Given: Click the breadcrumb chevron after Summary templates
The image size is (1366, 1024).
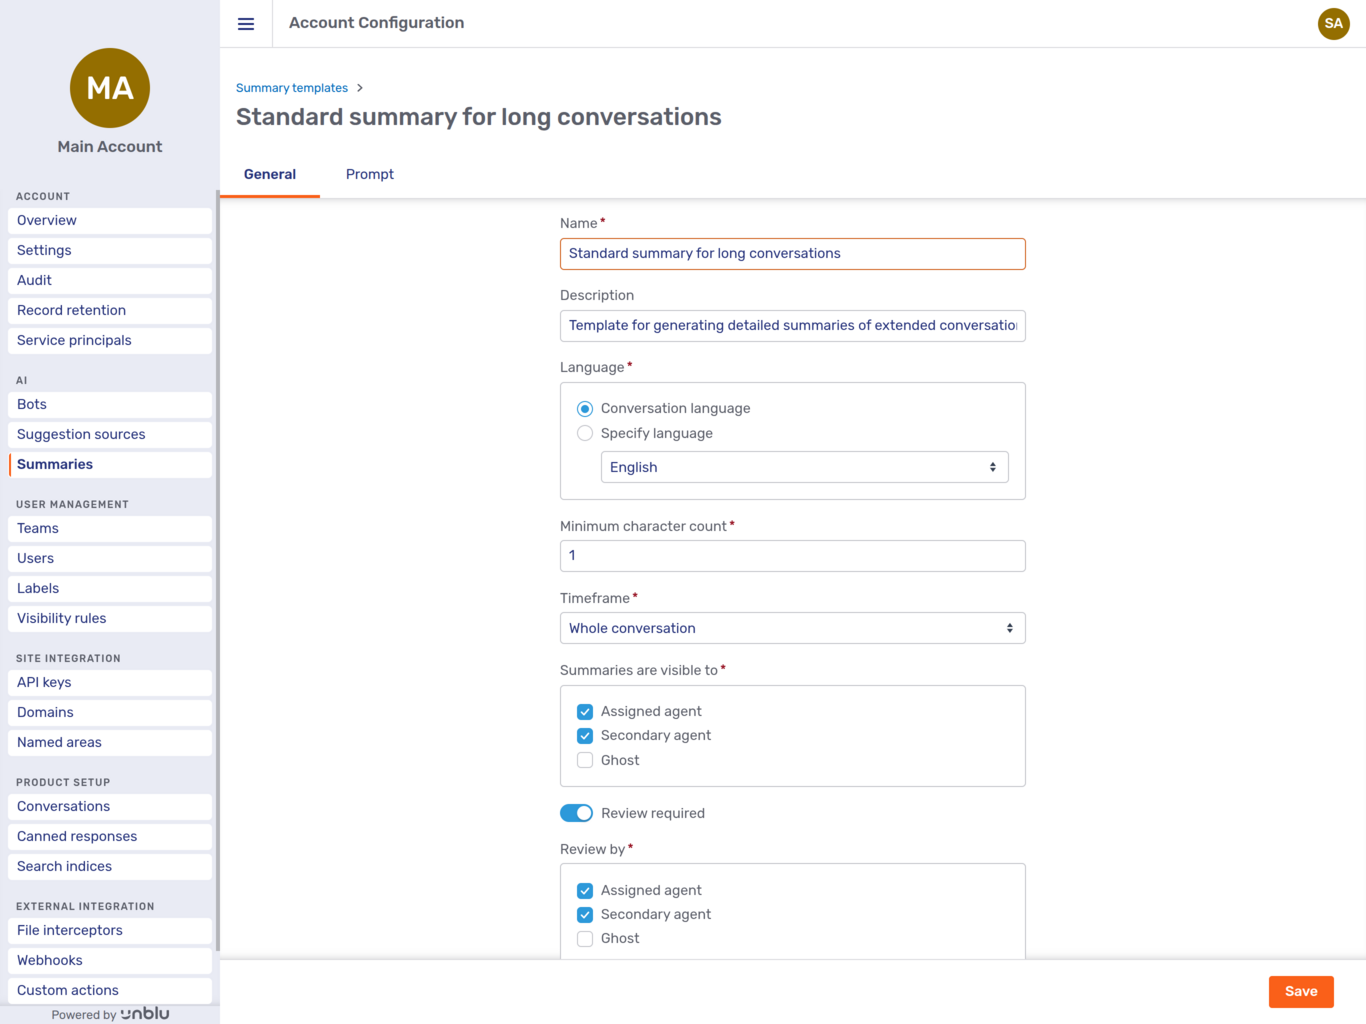Looking at the screenshot, I should (360, 88).
